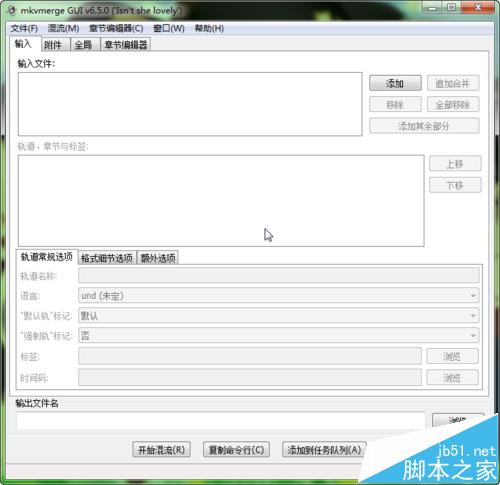Select the 轨道常规选项 tab
Screen dimensions: 500x485
[x=47, y=257]
